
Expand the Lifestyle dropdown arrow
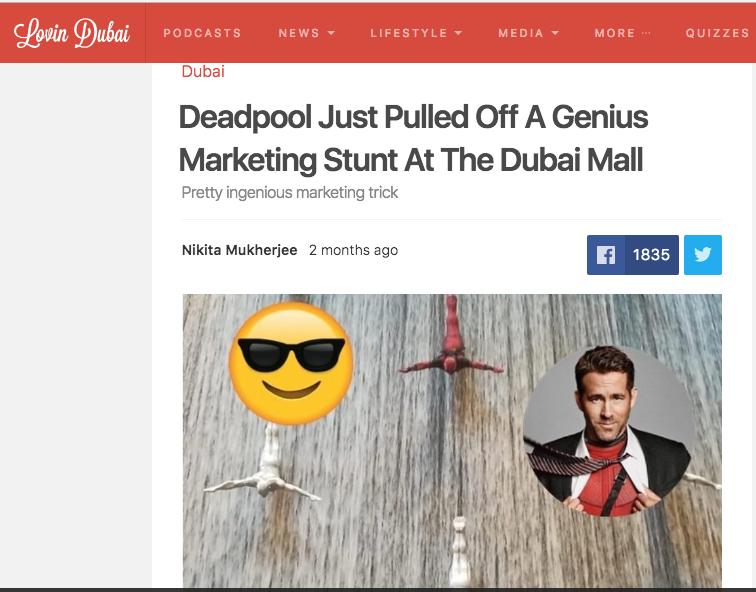point(458,33)
